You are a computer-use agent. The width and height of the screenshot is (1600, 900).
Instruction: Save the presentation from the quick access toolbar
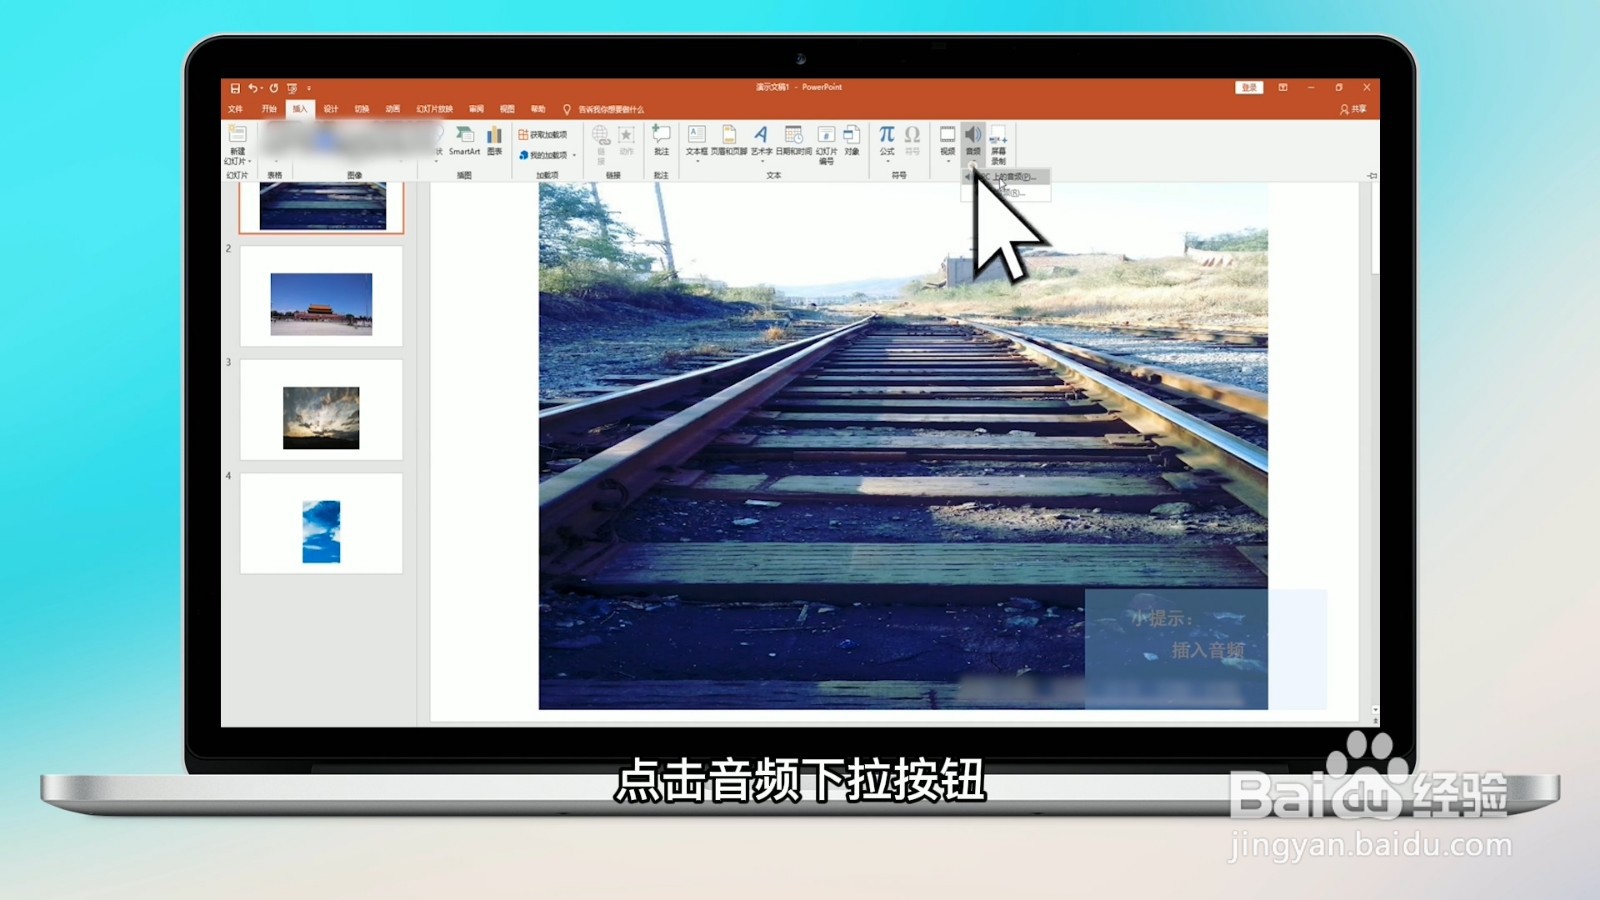235,88
